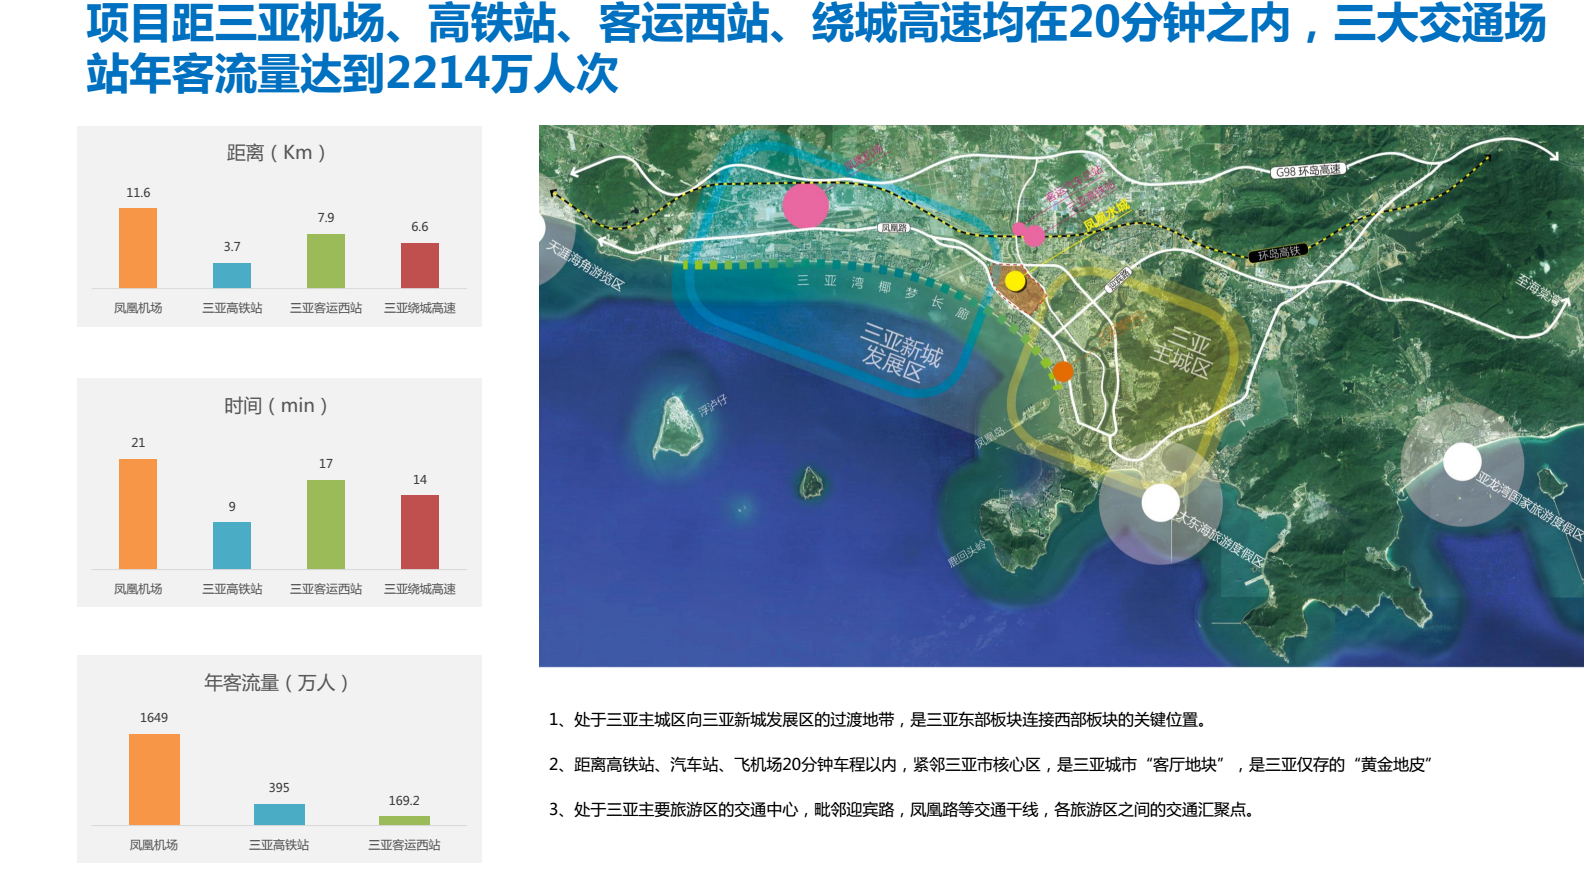Click the 三亚新城发展区 label on map
The image size is (1584, 891).
click(x=900, y=352)
